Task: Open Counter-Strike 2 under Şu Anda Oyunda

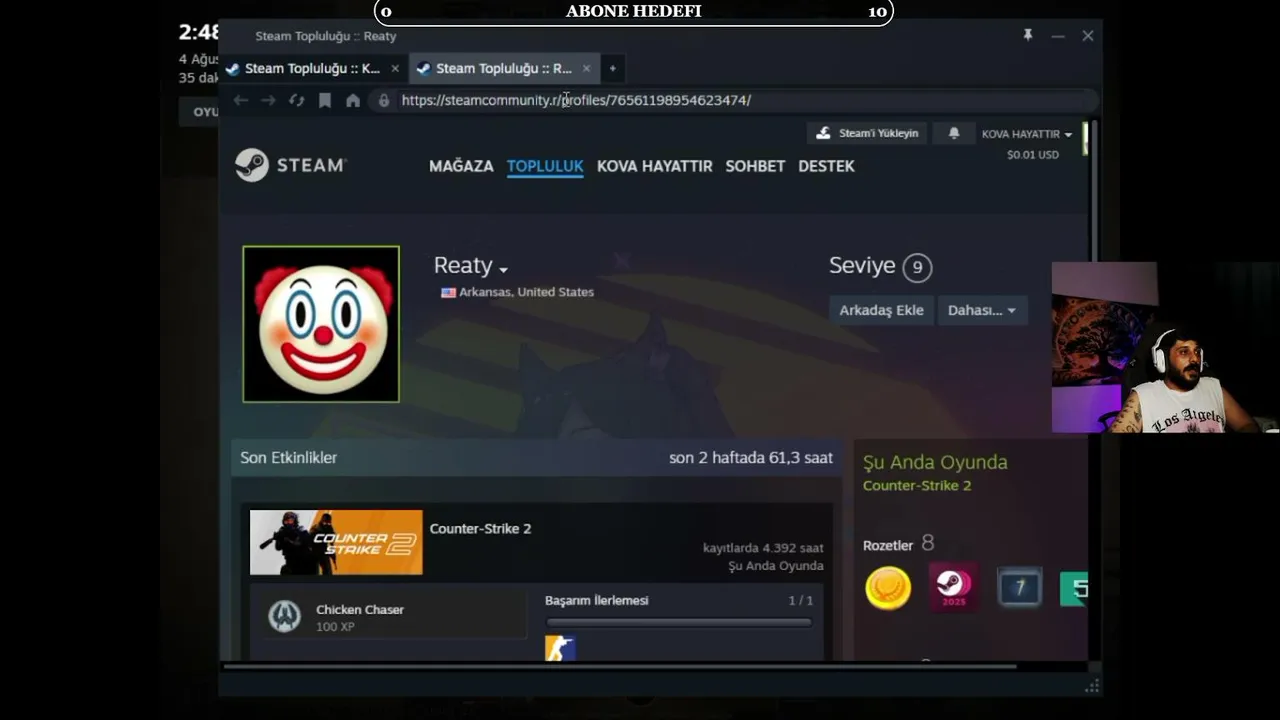Action: 917,485
